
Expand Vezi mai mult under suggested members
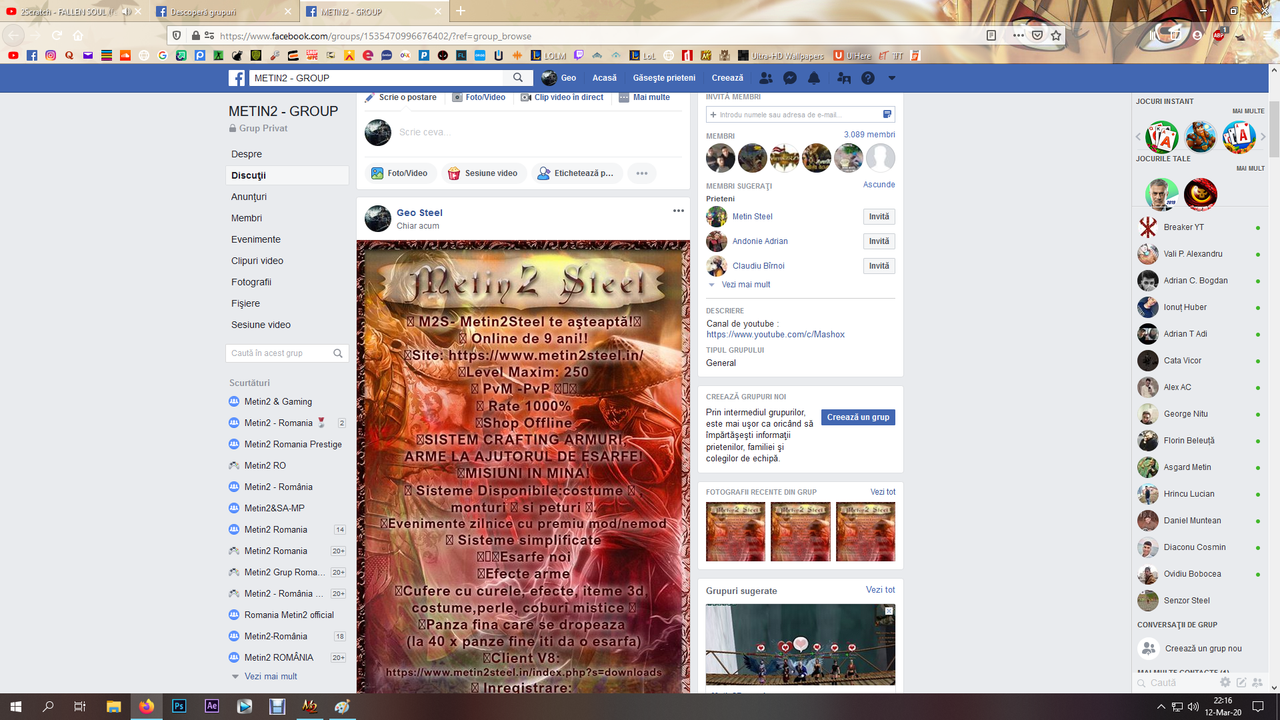(x=745, y=285)
